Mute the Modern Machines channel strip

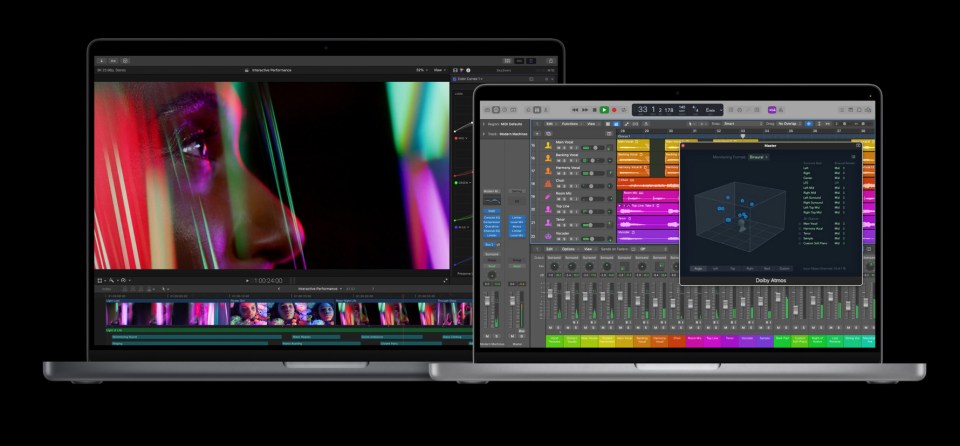pos(487,336)
